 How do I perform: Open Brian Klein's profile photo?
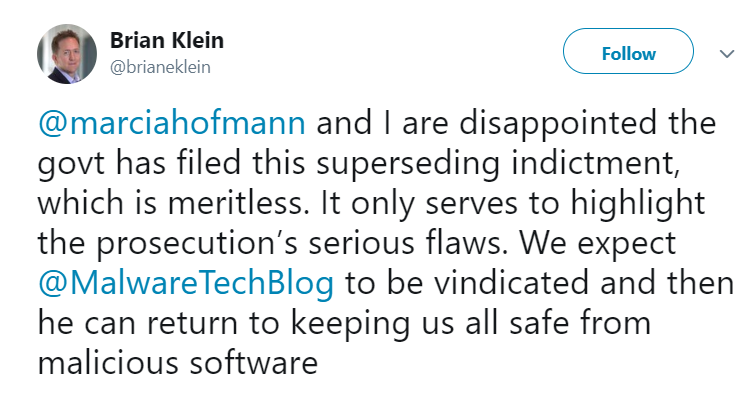67,54
